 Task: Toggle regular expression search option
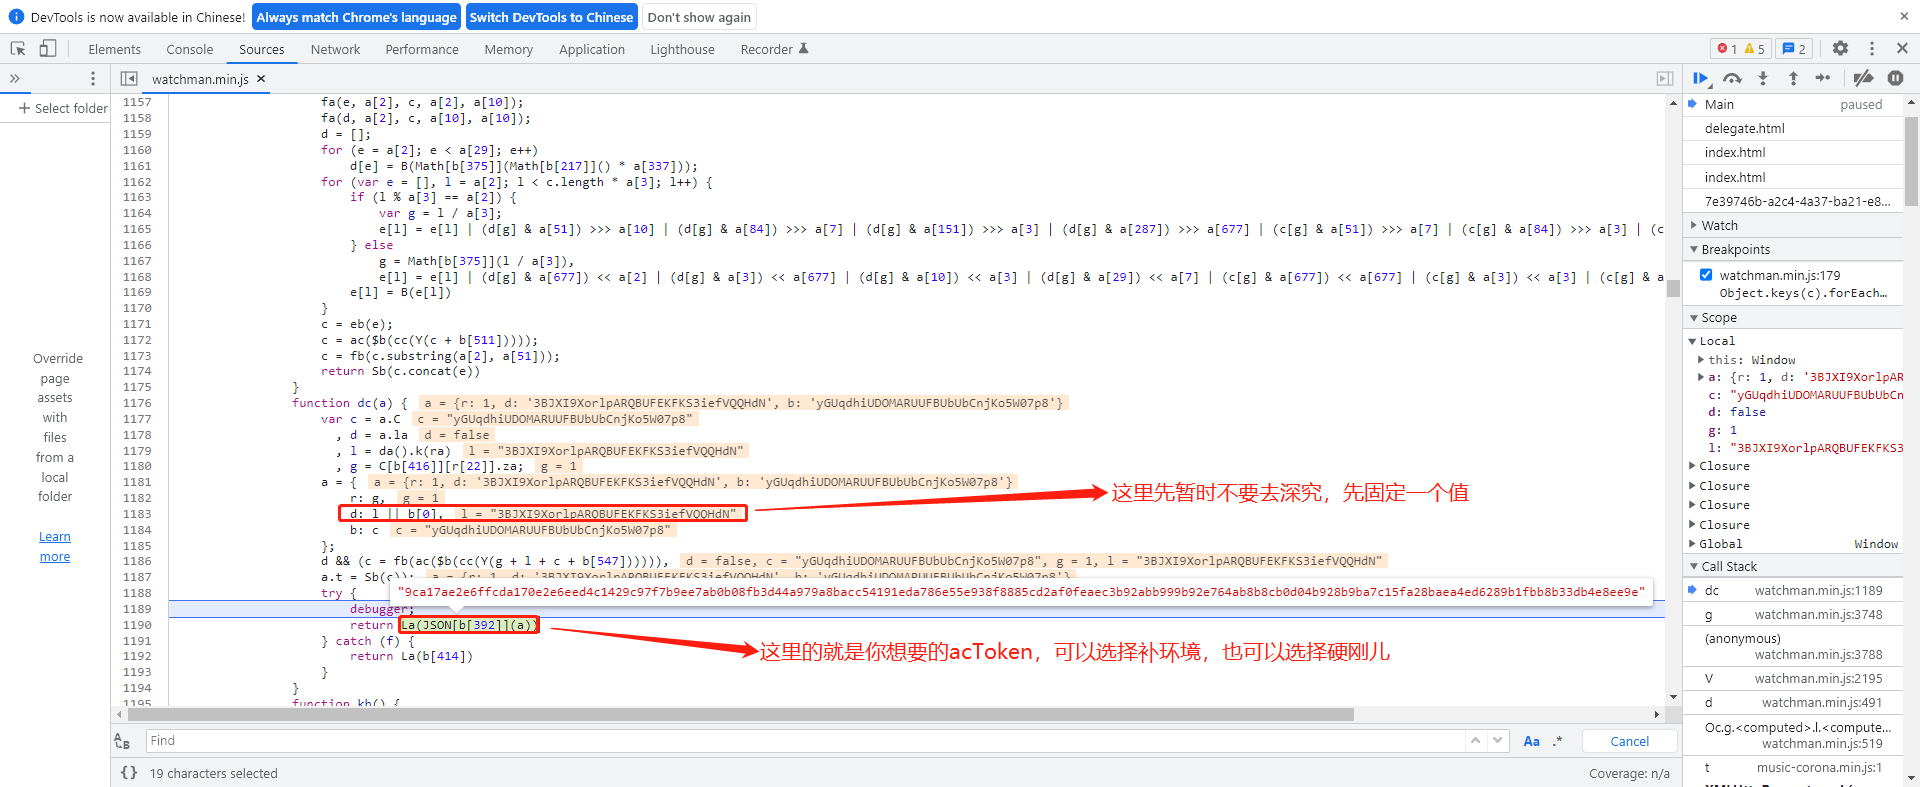[1557, 741]
